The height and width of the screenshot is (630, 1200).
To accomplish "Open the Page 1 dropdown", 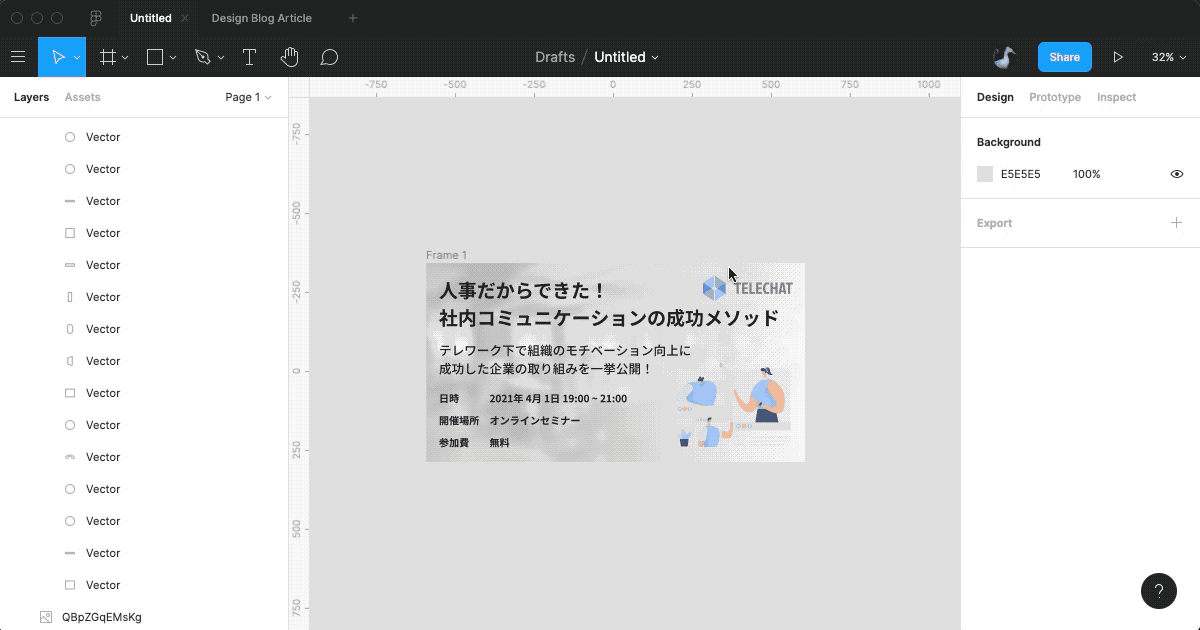I will click(248, 97).
